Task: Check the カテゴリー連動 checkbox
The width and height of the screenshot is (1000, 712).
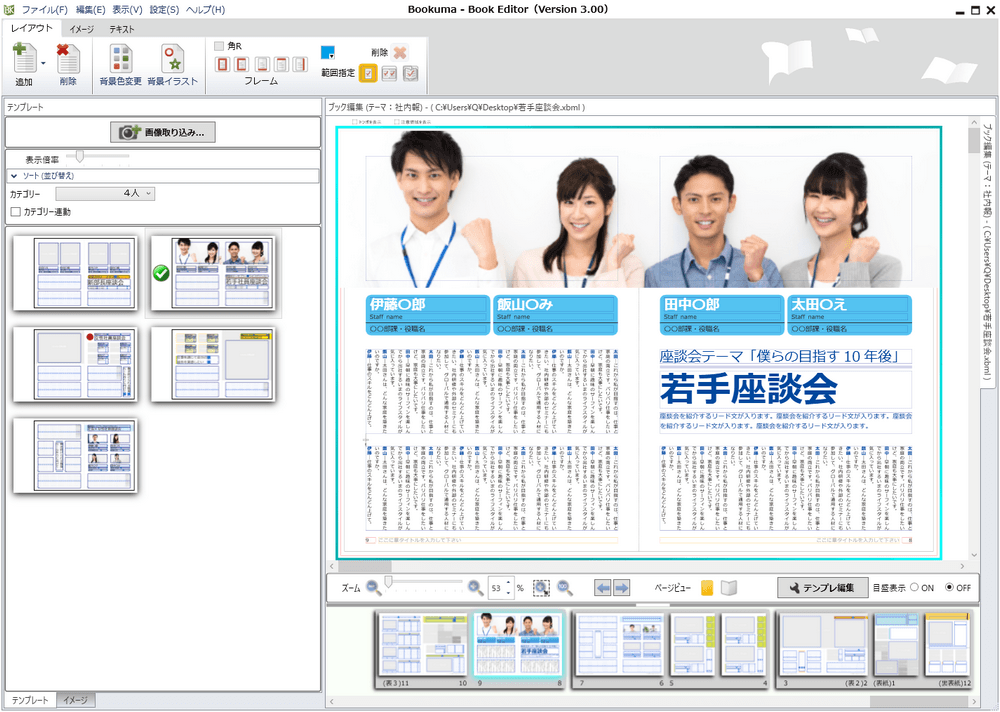Action: coord(15,212)
